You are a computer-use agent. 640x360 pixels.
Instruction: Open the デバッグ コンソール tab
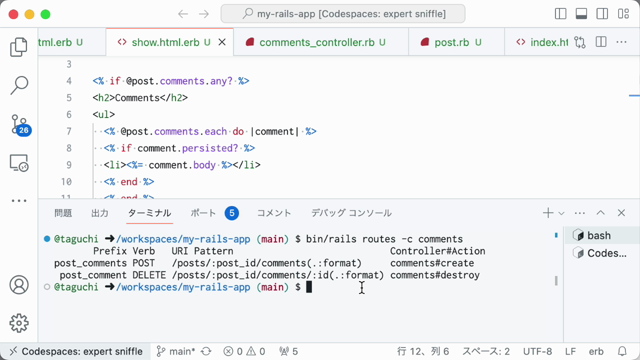click(x=351, y=213)
